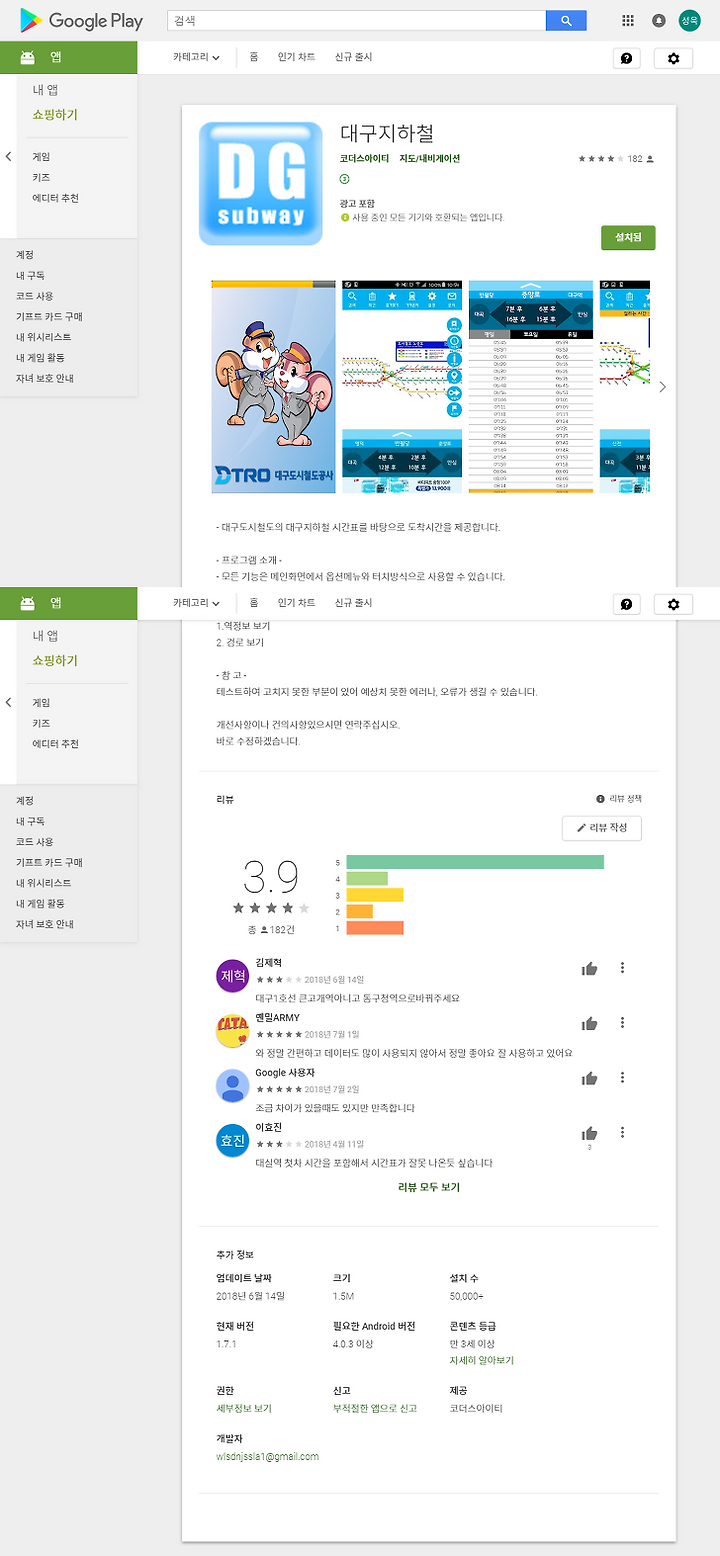Click the 1.7.1 current version value
This screenshot has height=1556, width=720.
(226, 1344)
